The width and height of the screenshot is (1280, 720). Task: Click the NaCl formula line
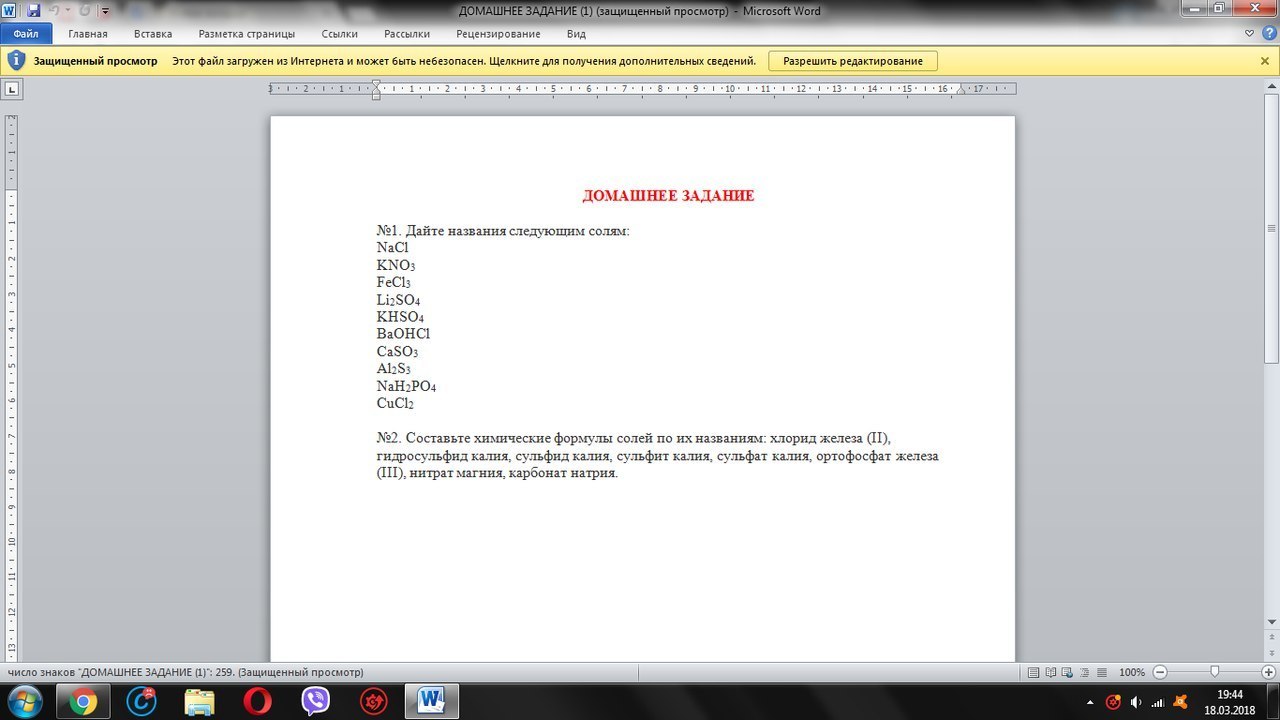pos(393,247)
